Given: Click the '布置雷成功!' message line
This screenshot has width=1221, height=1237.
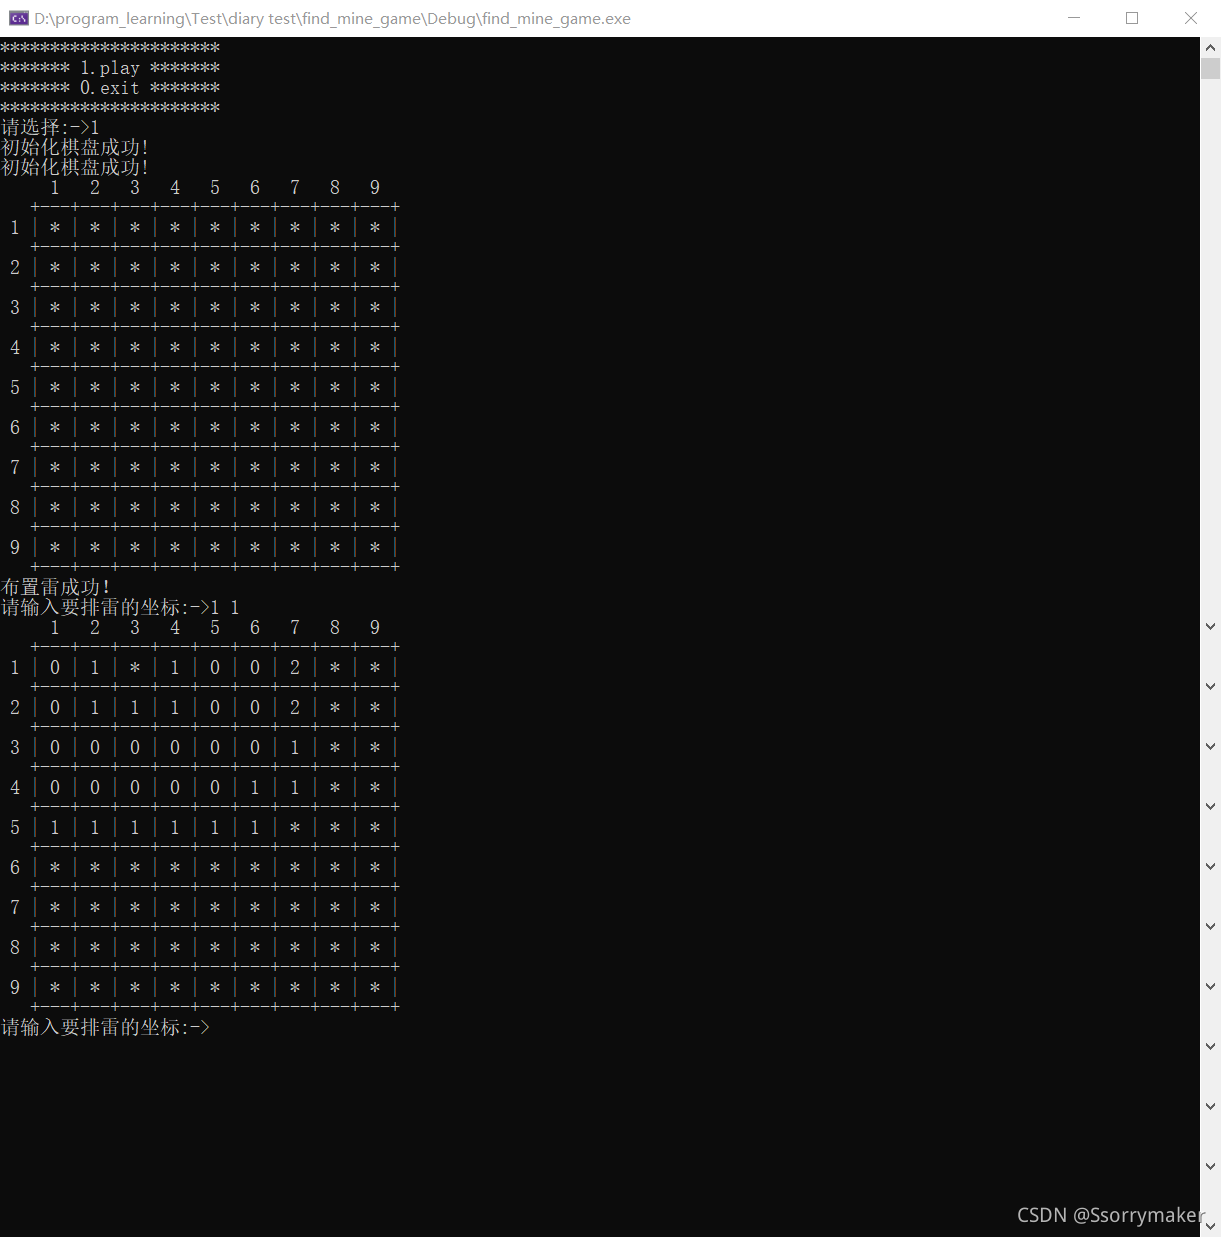Looking at the screenshot, I should pos(55,587).
